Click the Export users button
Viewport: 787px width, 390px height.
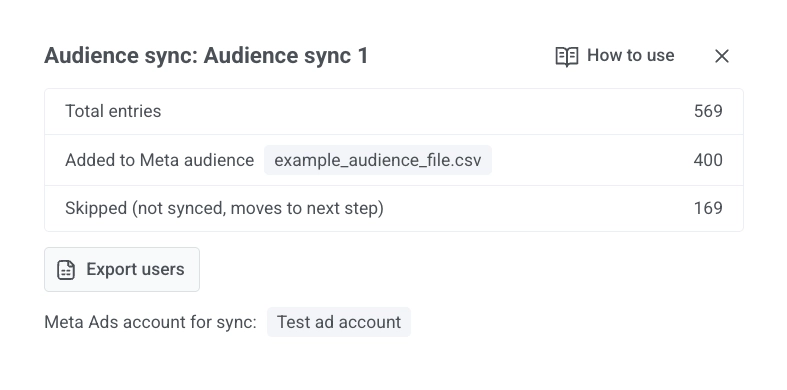pyautogui.click(x=122, y=270)
